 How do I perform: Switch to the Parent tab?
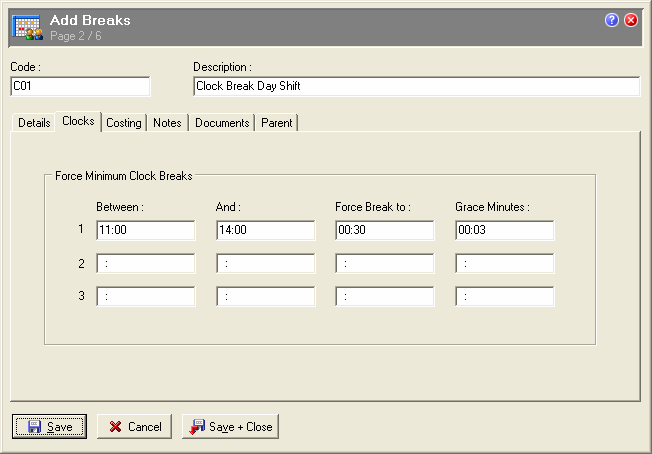[277, 123]
